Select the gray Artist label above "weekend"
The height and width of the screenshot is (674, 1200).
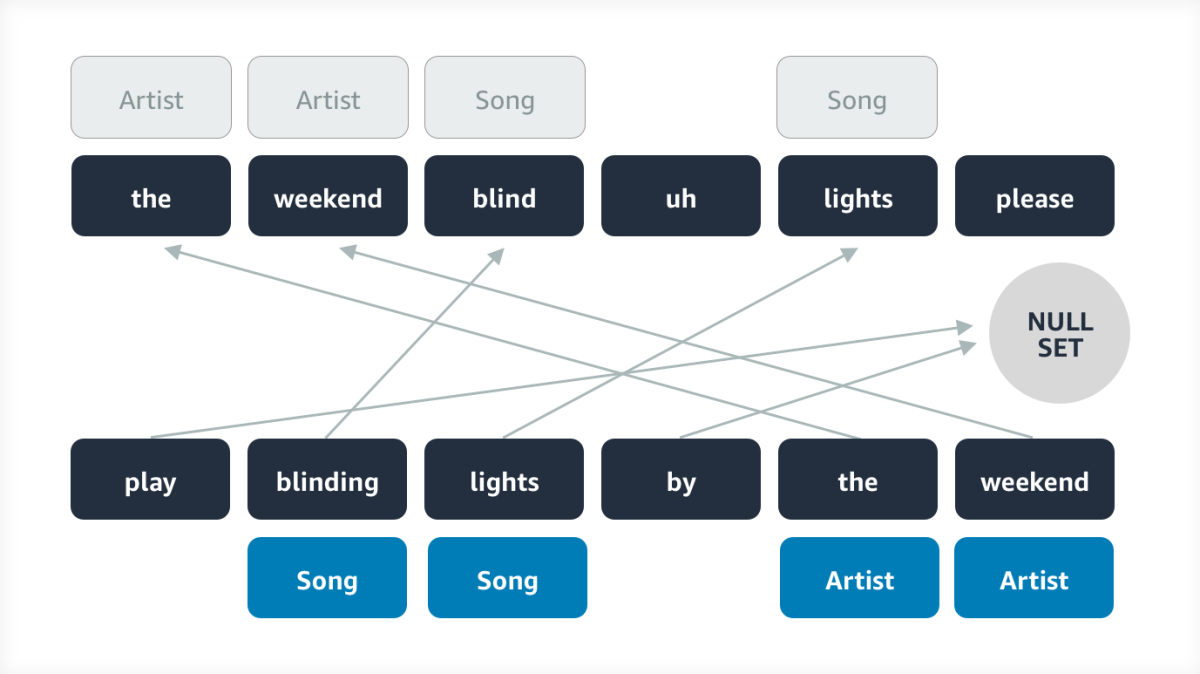[x=328, y=97]
